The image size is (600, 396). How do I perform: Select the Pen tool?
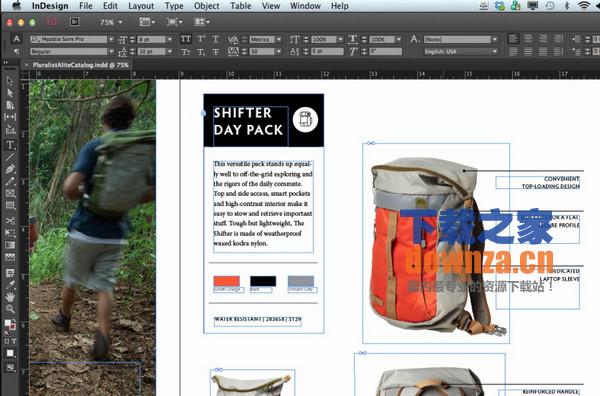coord(10,169)
